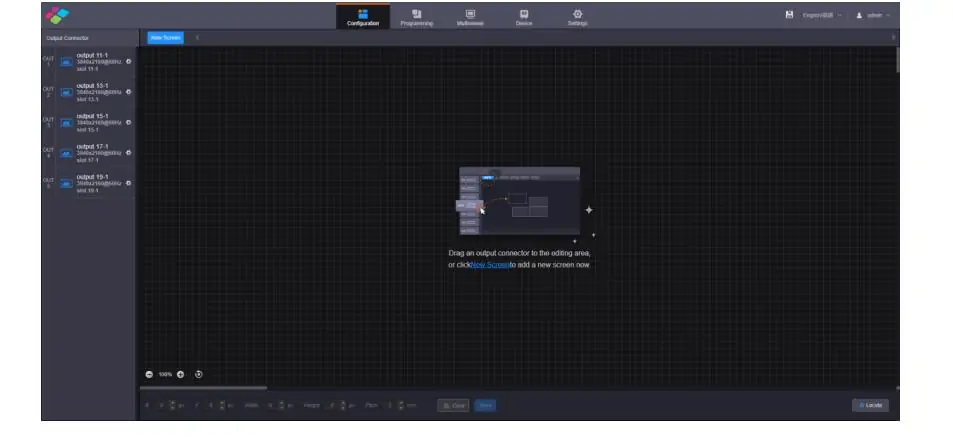This screenshot has width=953, height=443.
Task: Click the app logo in top-left
Action: tap(57, 15)
